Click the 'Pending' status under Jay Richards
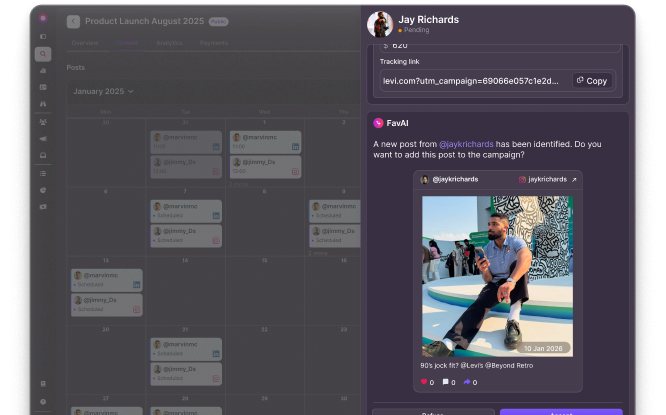The image size is (666, 415). coord(416,31)
